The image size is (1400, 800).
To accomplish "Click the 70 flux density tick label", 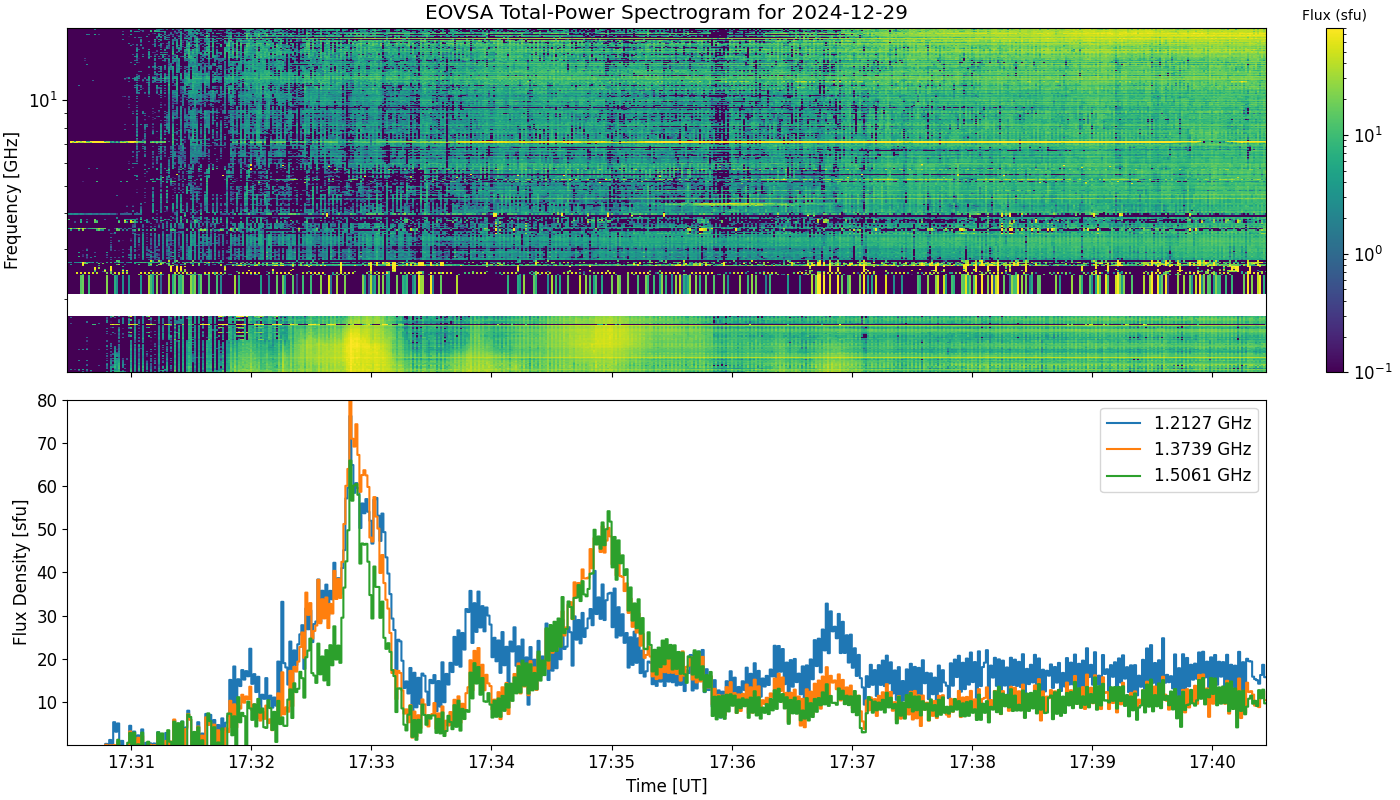I will (x=49, y=443).
